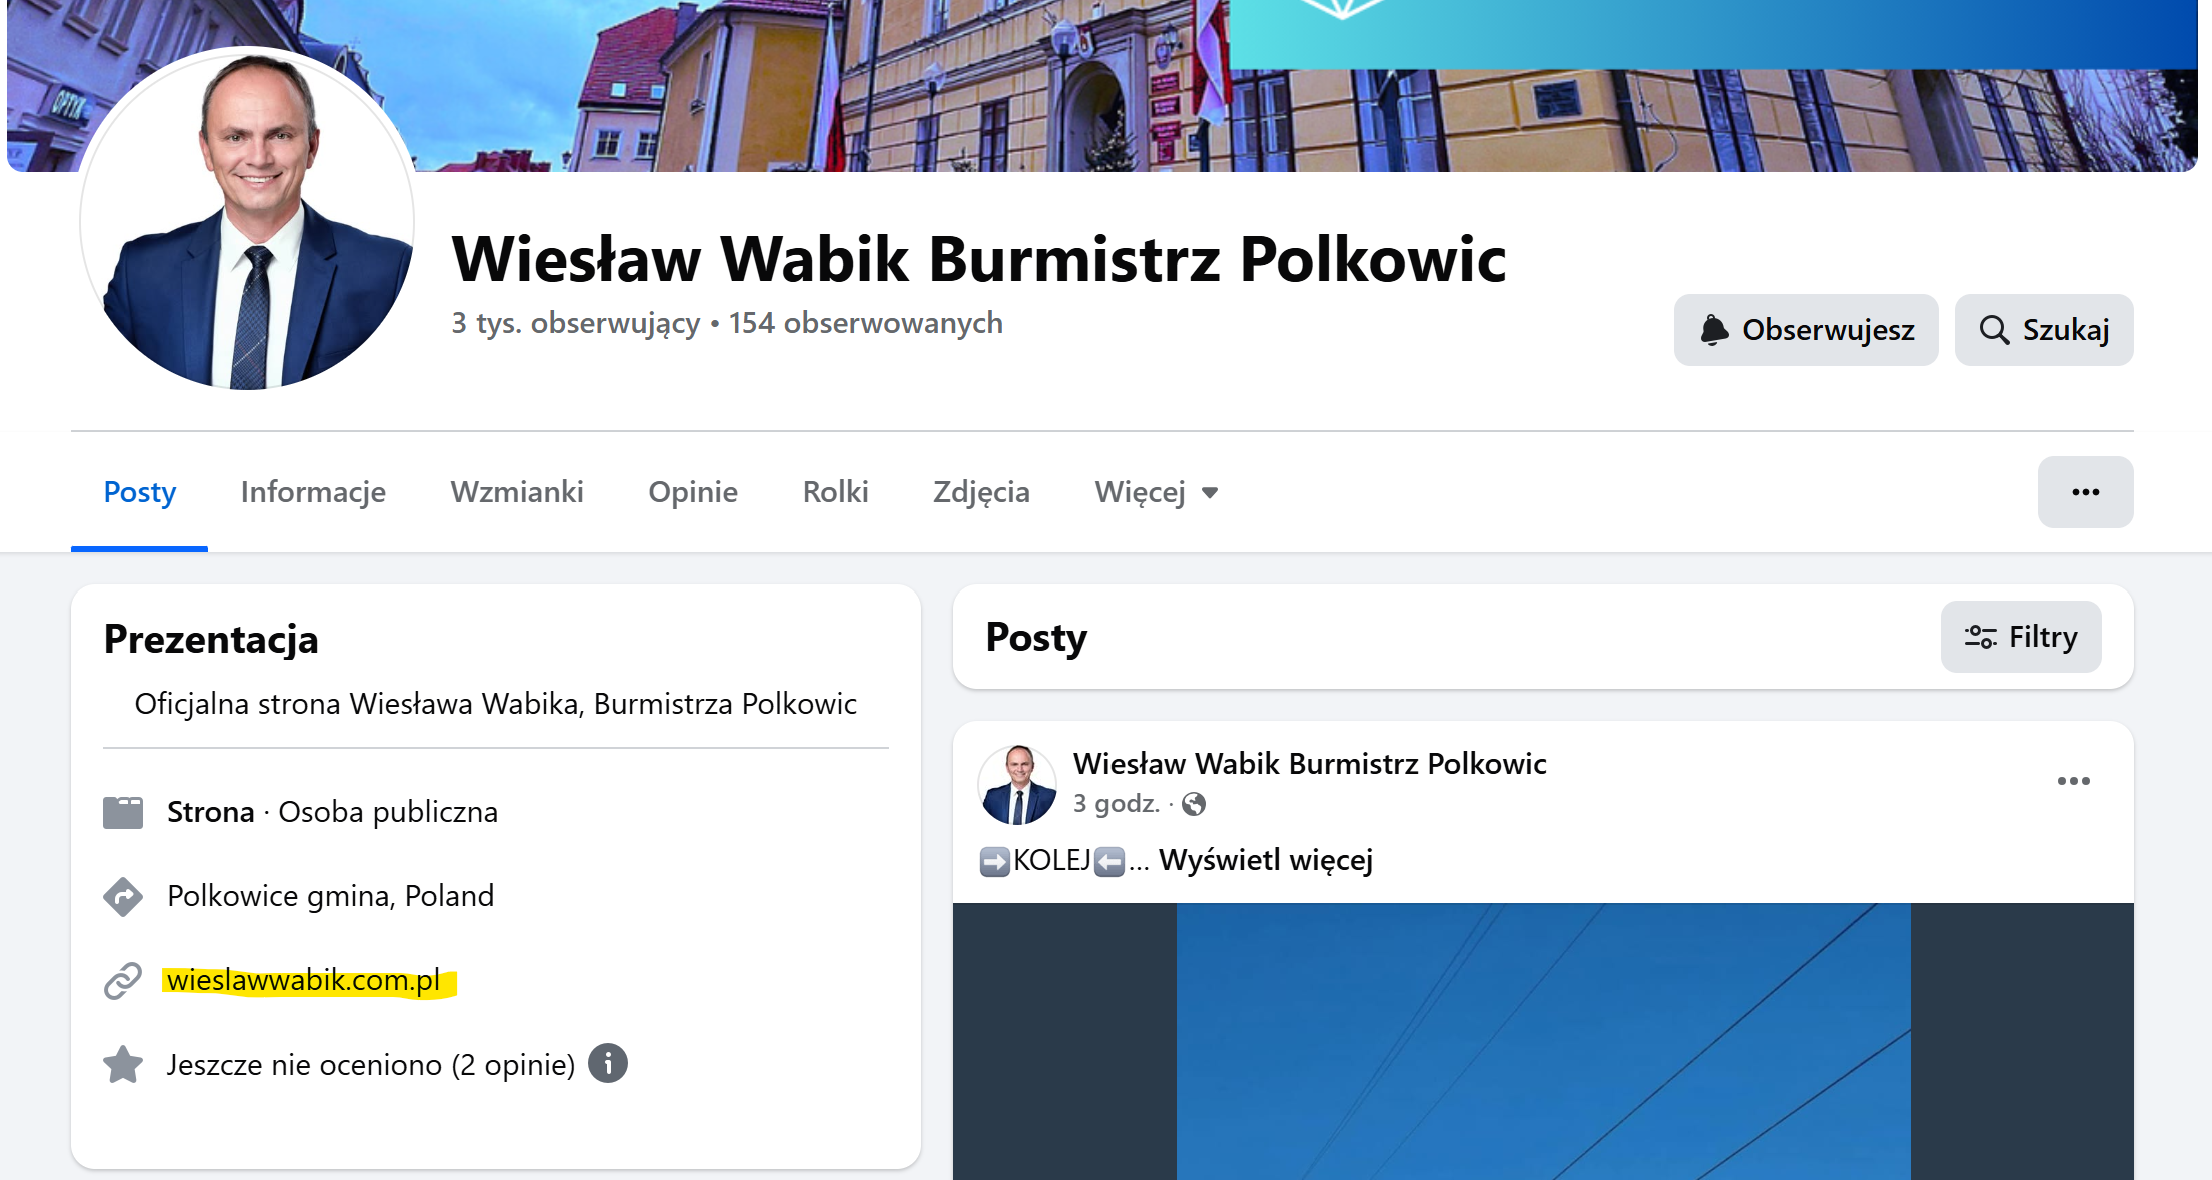Click the bell icon on Obserwujesz button
The height and width of the screenshot is (1180, 2212).
click(1714, 330)
